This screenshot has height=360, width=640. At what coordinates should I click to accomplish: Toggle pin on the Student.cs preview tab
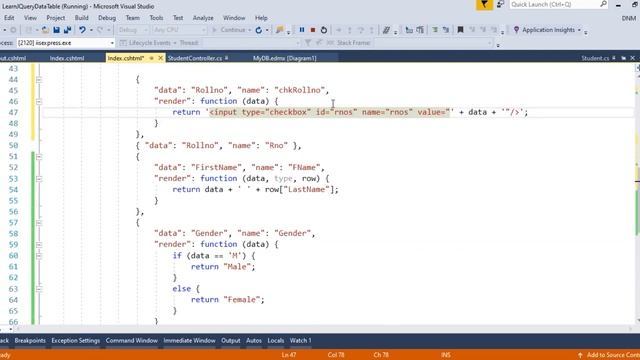[x=614, y=58]
